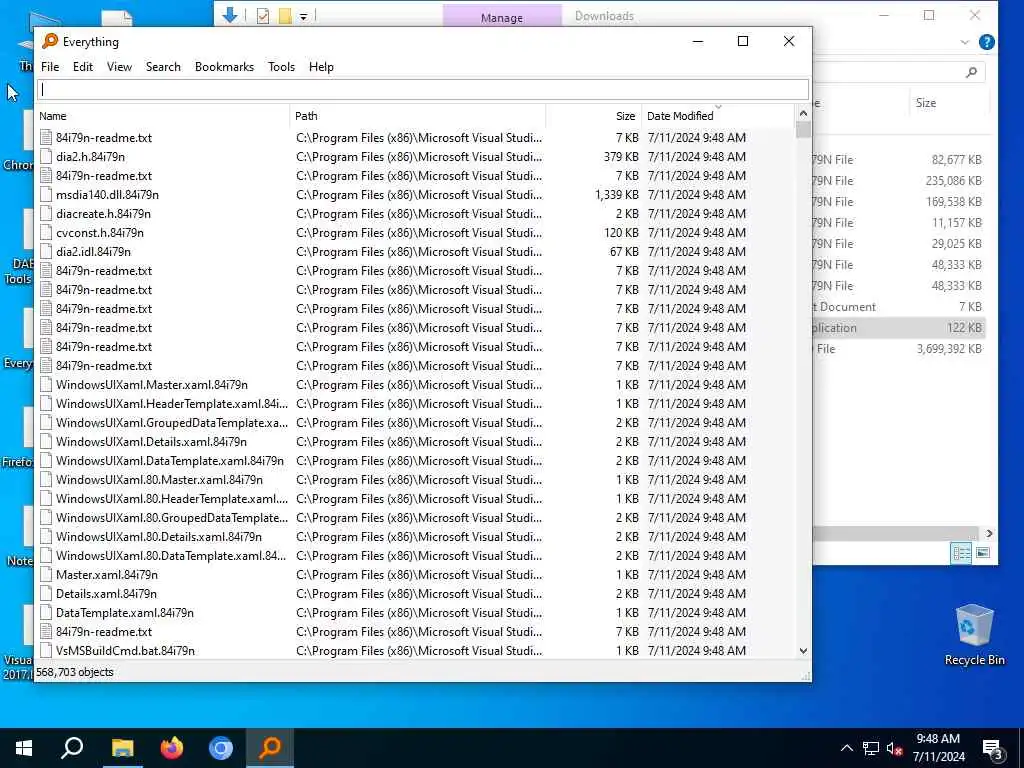
Task: Click file icon of VsMSBuildCmd.bat.84i79n
Action: (46, 650)
